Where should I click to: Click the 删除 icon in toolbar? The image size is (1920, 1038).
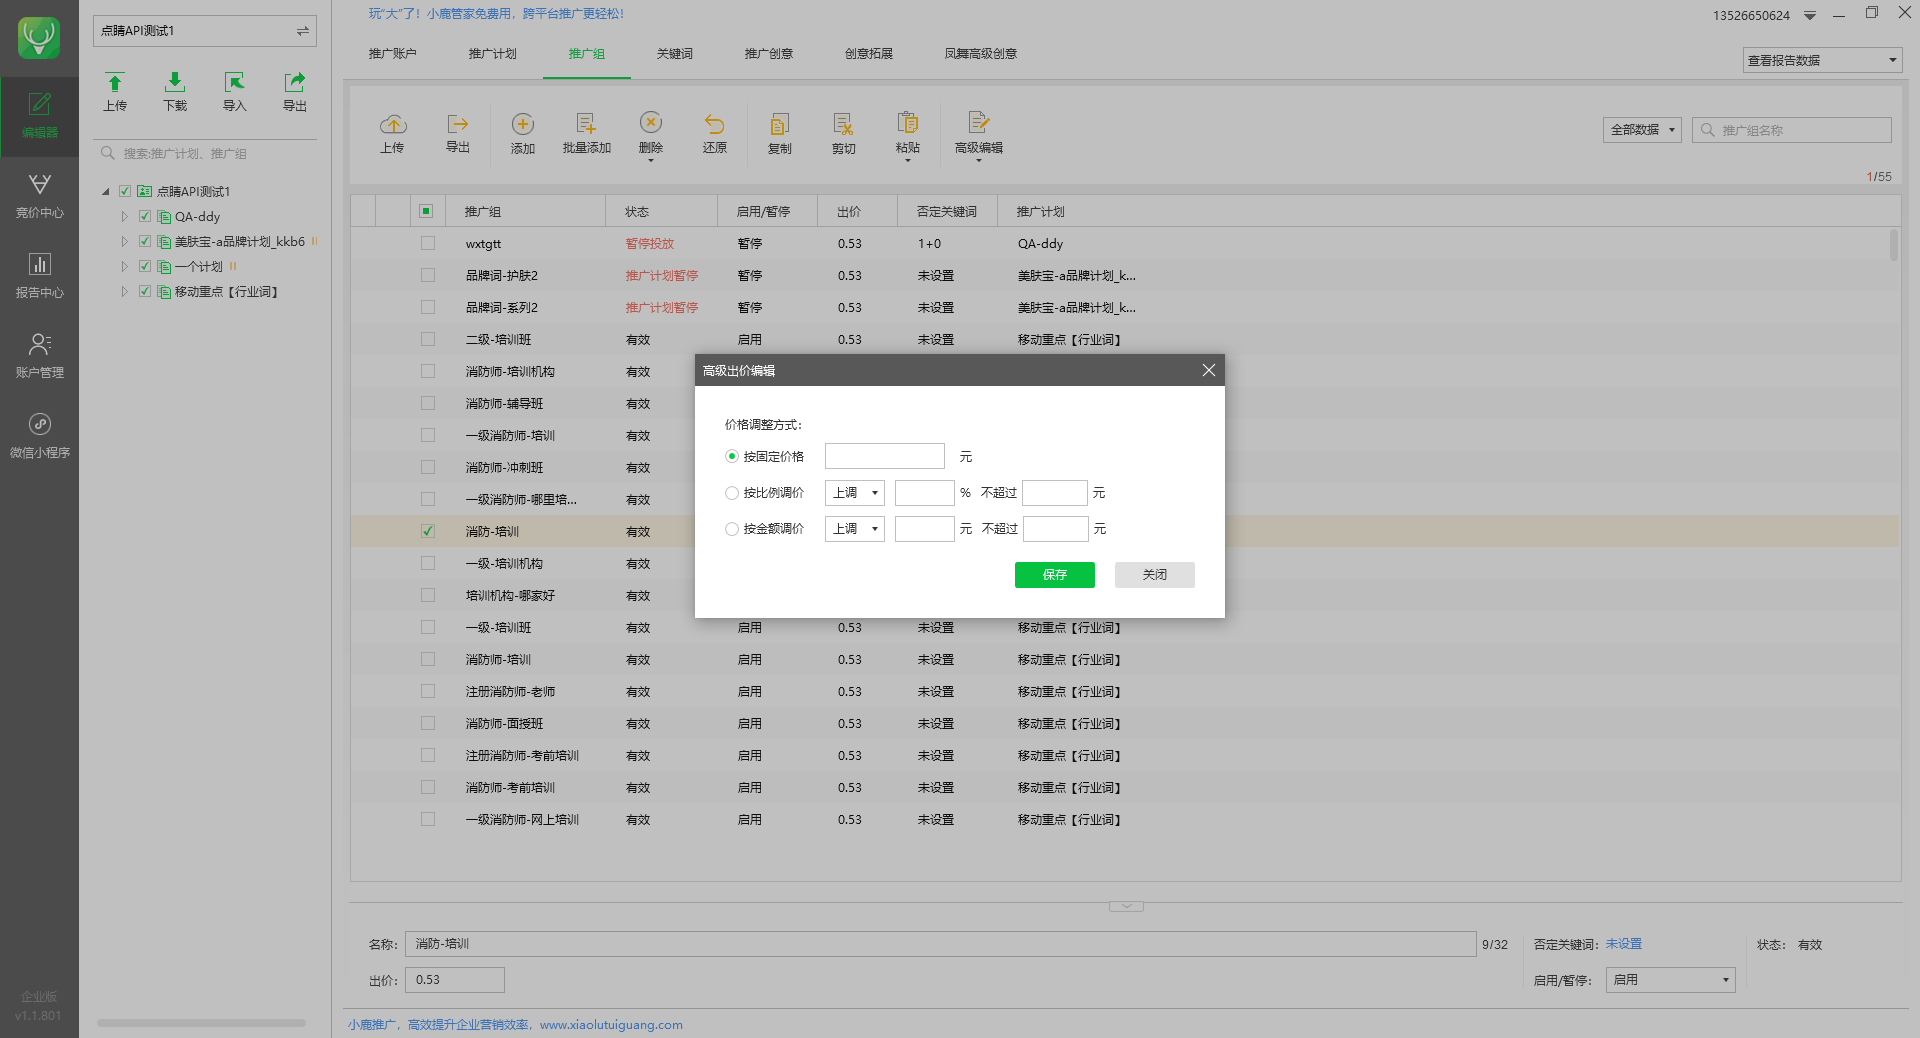tap(651, 122)
